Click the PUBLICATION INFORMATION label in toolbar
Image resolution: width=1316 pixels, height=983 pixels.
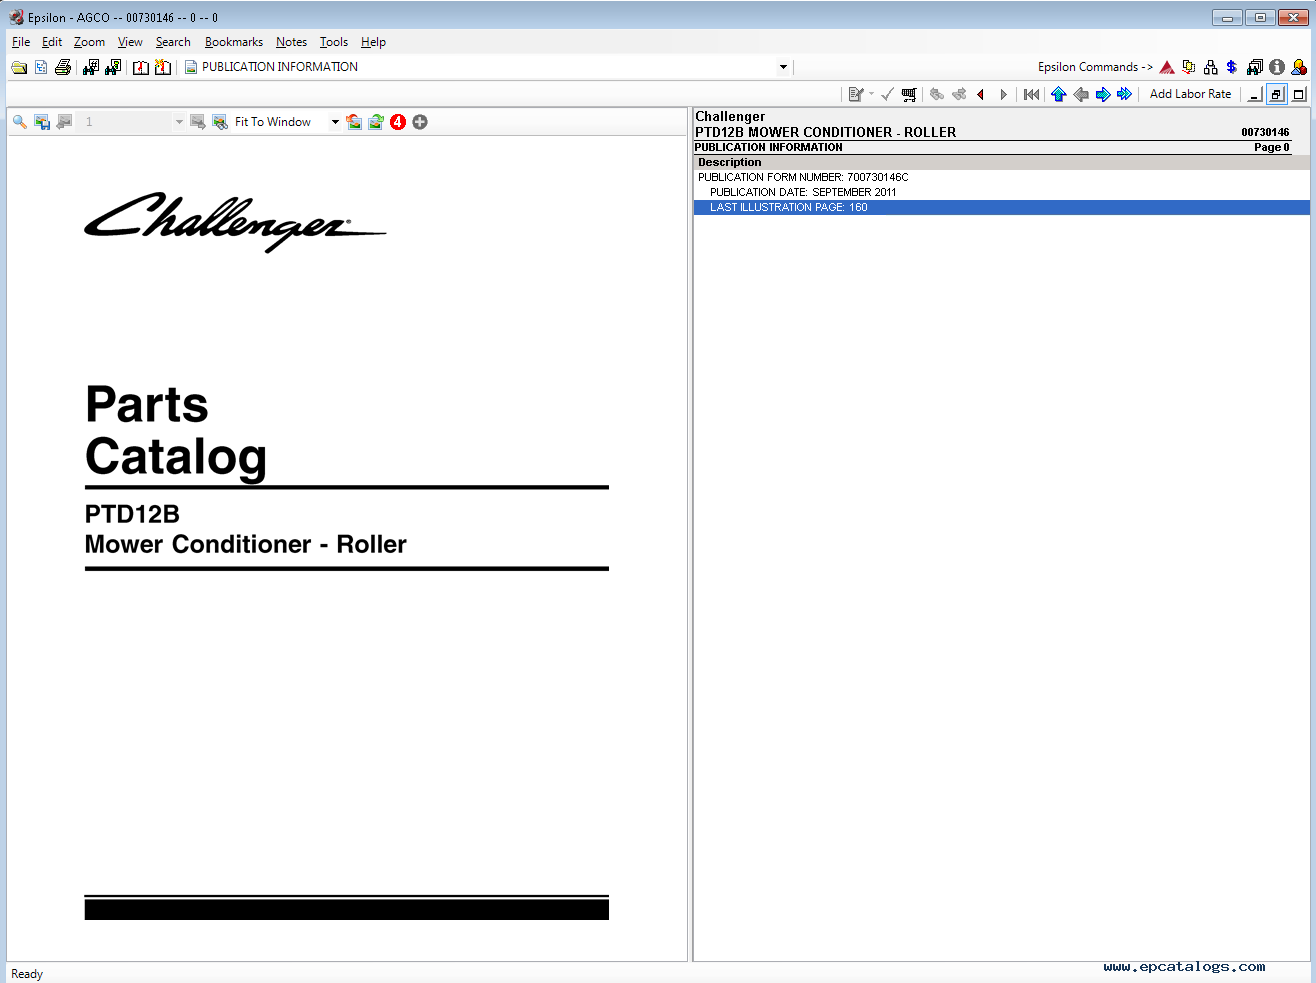280,67
